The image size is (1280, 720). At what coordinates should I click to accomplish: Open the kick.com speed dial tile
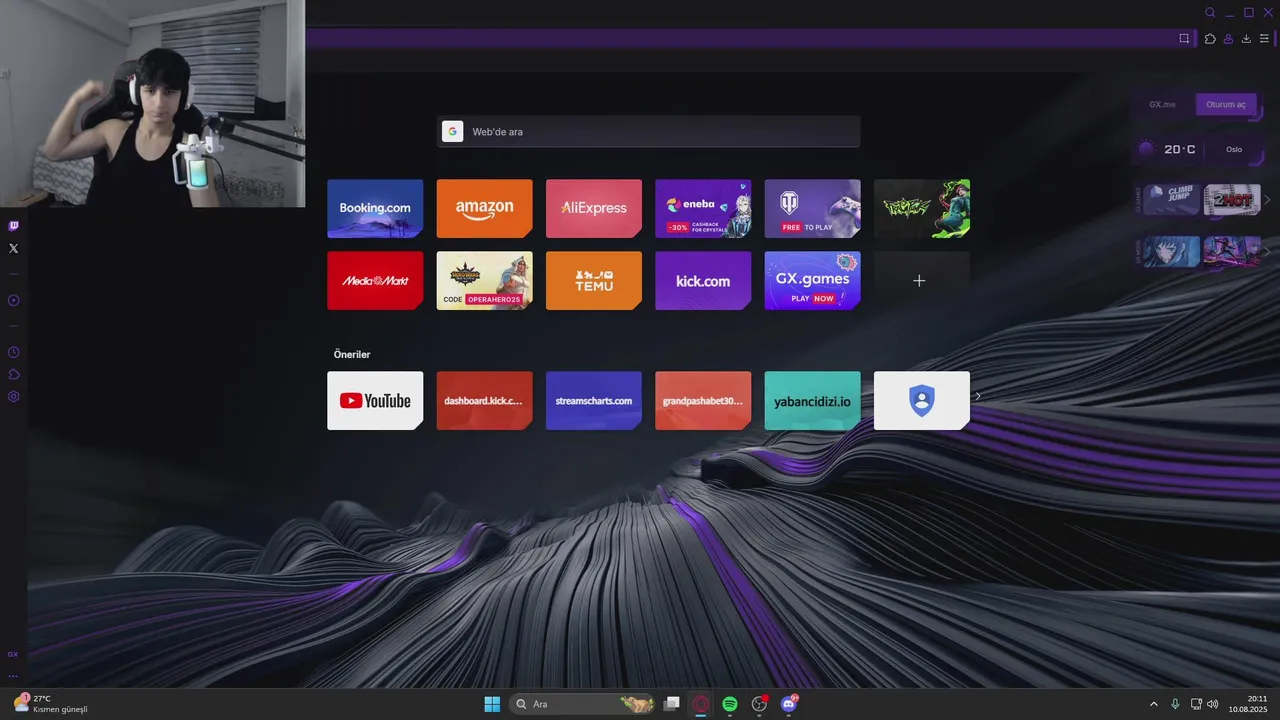coord(703,280)
